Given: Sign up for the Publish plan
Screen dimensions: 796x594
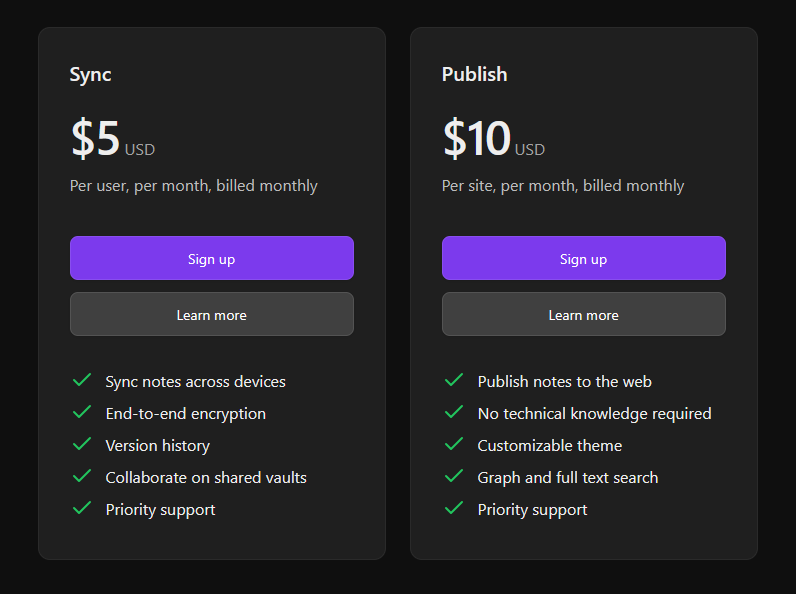Looking at the screenshot, I should pyautogui.click(x=584, y=258).
